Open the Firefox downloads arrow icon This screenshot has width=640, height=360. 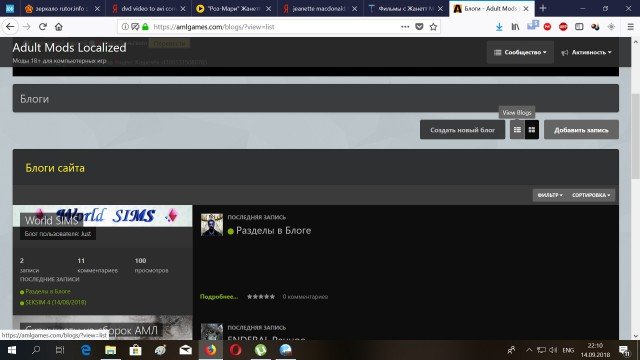tap(499, 27)
